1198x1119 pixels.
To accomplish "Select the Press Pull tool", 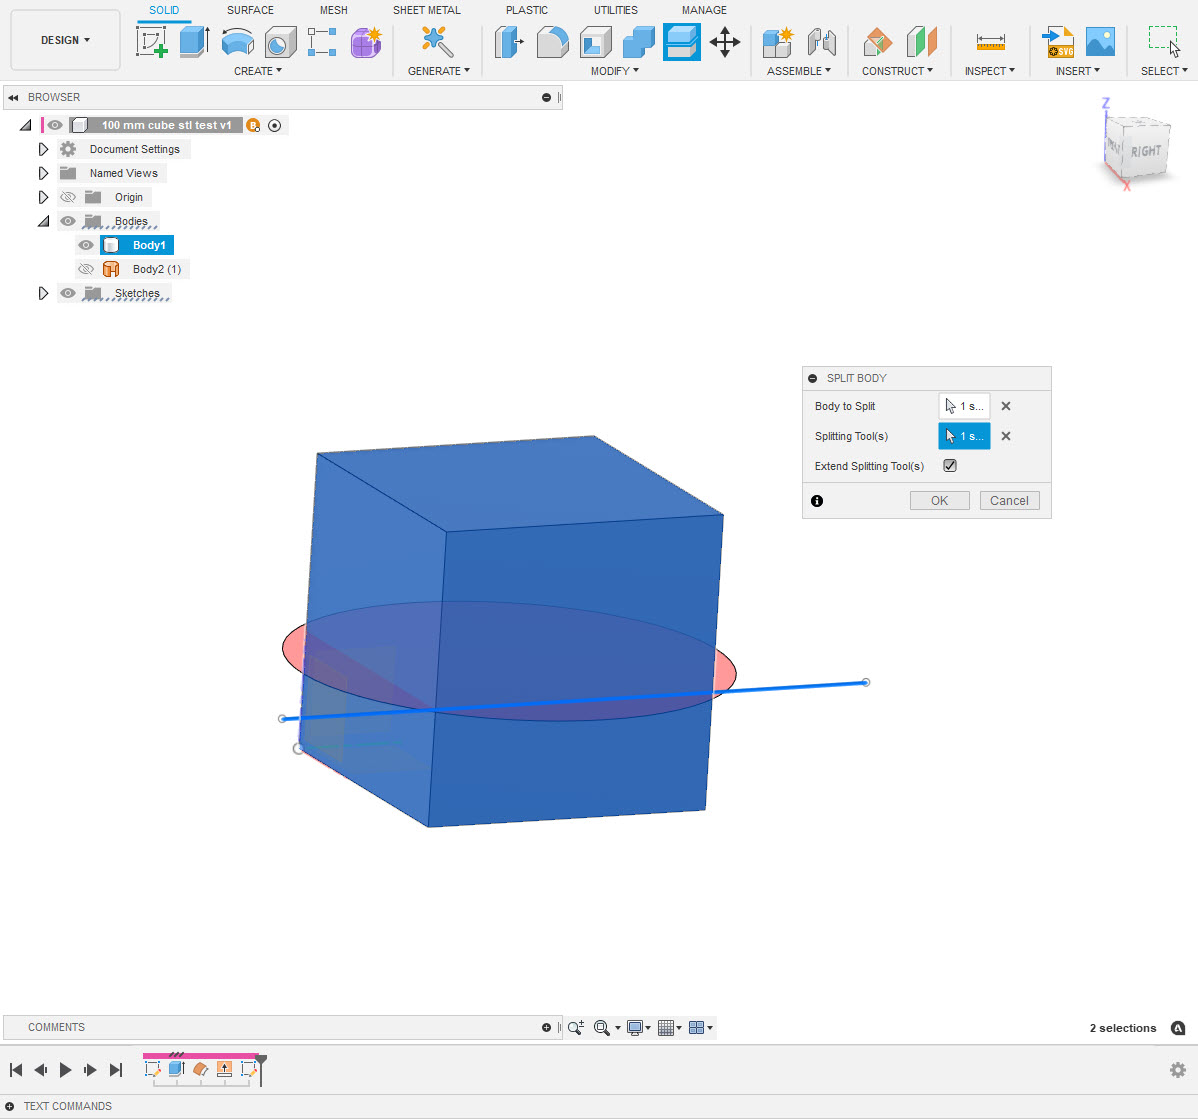I will [x=511, y=43].
